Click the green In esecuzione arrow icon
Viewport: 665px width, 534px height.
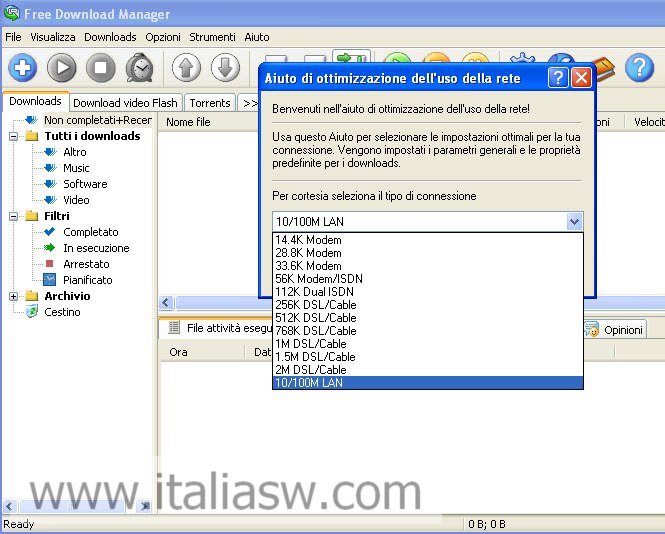pos(50,248)
